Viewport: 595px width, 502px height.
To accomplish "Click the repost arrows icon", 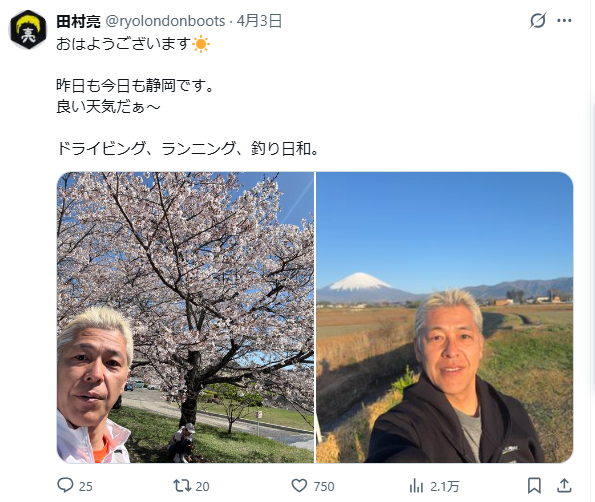I will coord(182,486).
